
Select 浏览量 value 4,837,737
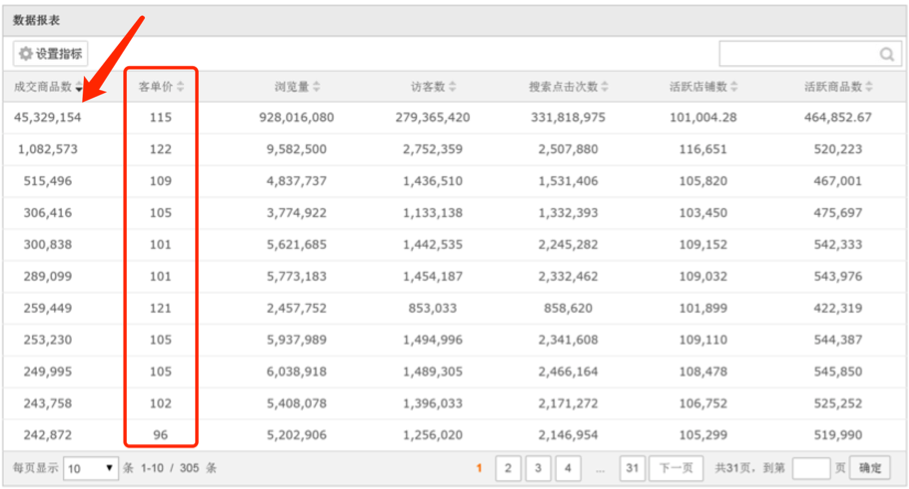[296, 181]
